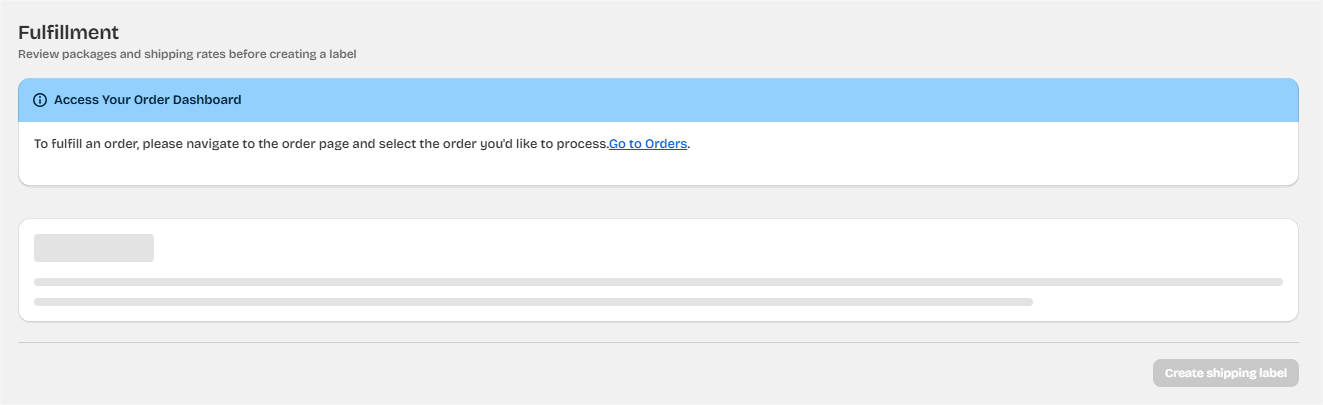Screen dimensions: 1323x405
Task: Click empty space inside the loading skeleton card
Action: (700, 250)
